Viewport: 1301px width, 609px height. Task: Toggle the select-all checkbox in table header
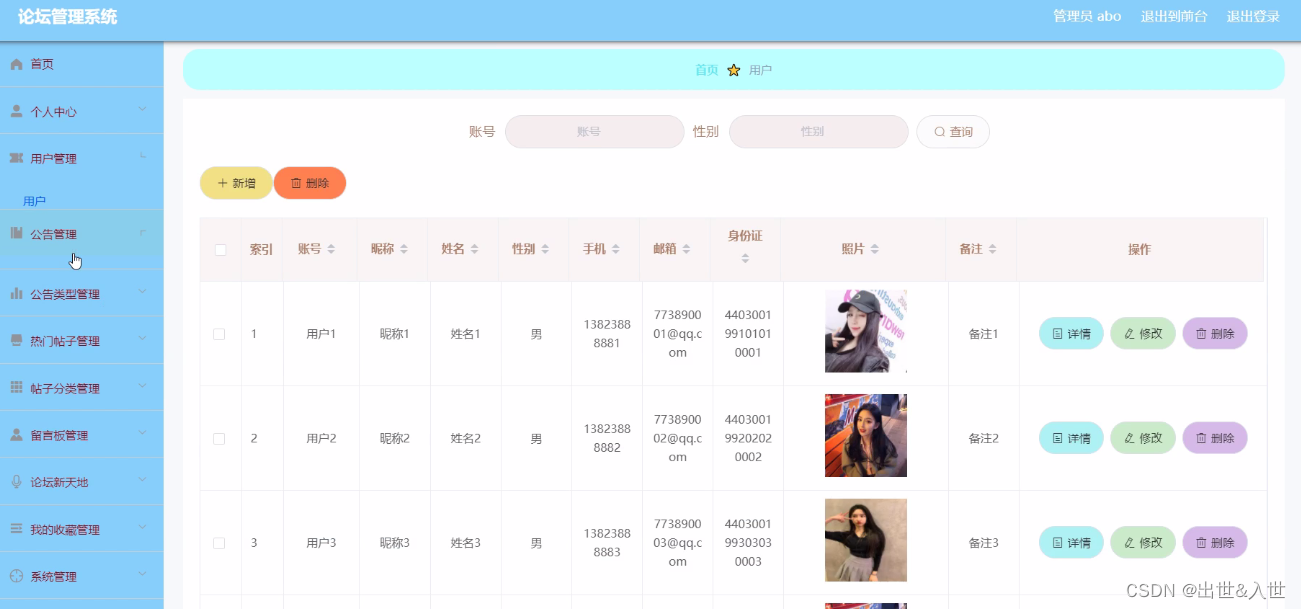220,250
